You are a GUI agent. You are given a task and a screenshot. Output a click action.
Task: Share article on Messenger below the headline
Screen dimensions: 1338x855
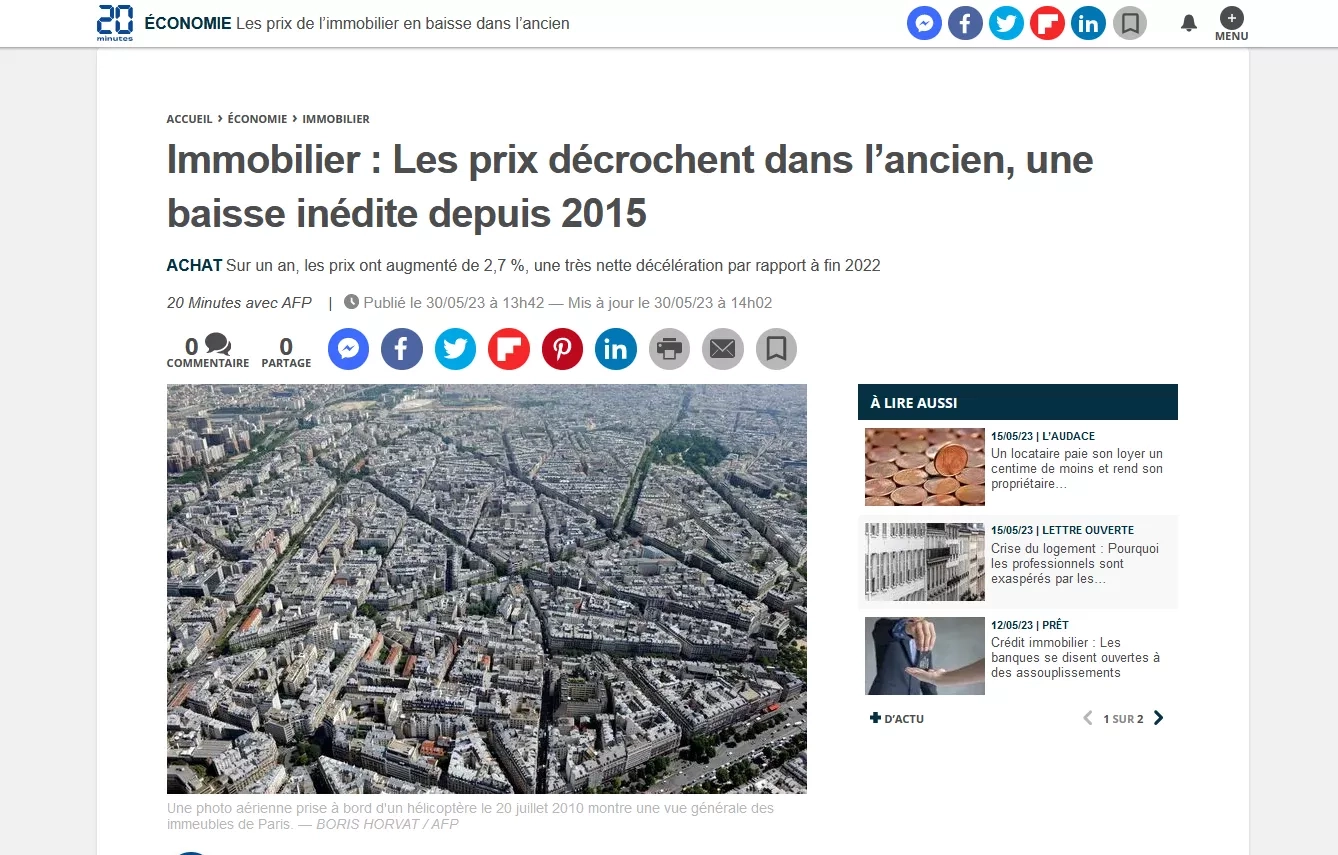tap(348, 349)
